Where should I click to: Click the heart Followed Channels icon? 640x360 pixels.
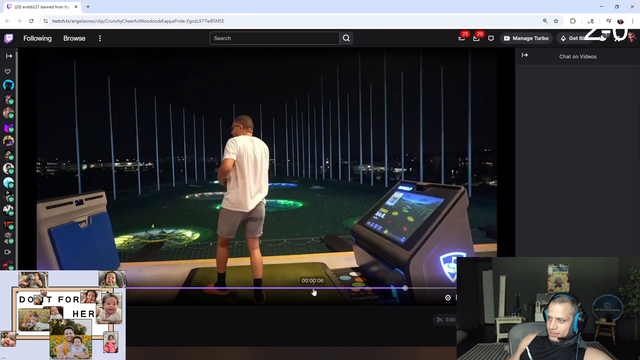click(x=8, y=71)
